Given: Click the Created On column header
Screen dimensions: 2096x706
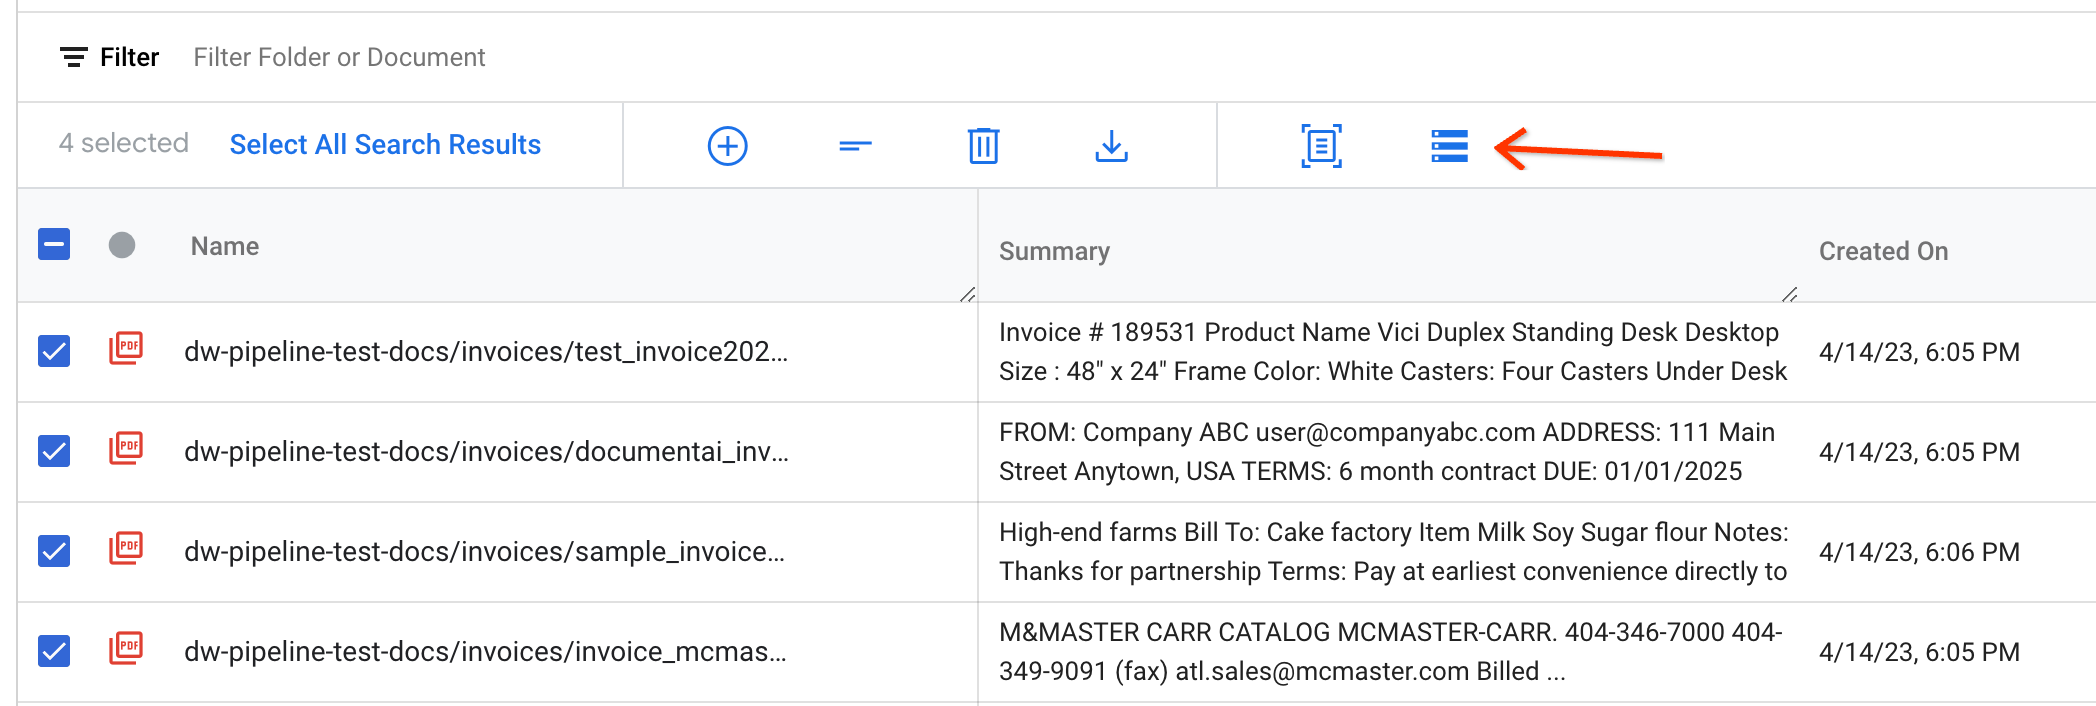Looking at the screenshot, I should point(1883,251).
